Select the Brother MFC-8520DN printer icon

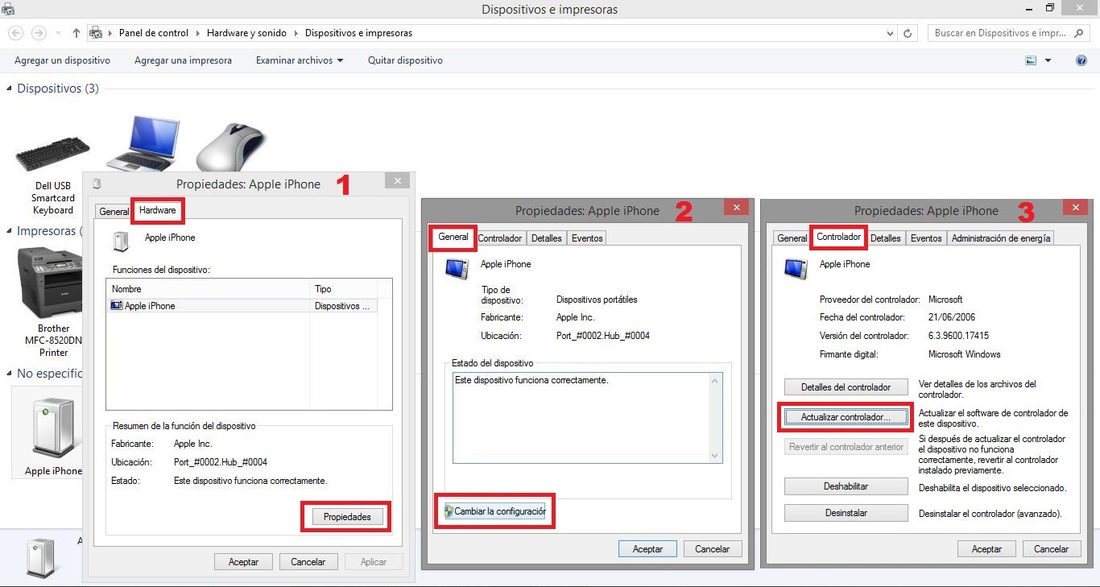coord(49,283)
